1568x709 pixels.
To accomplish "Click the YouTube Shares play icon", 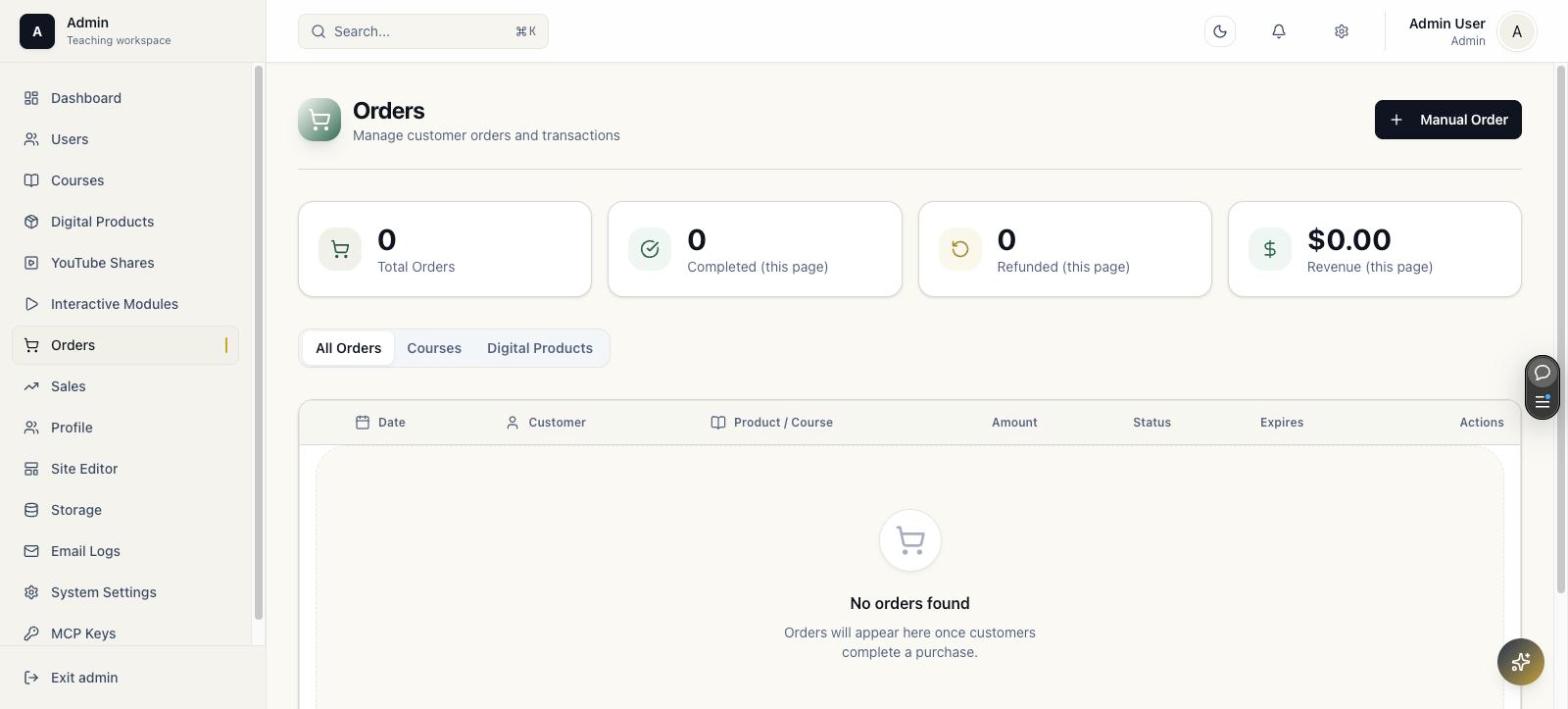I will click(31, 262).
